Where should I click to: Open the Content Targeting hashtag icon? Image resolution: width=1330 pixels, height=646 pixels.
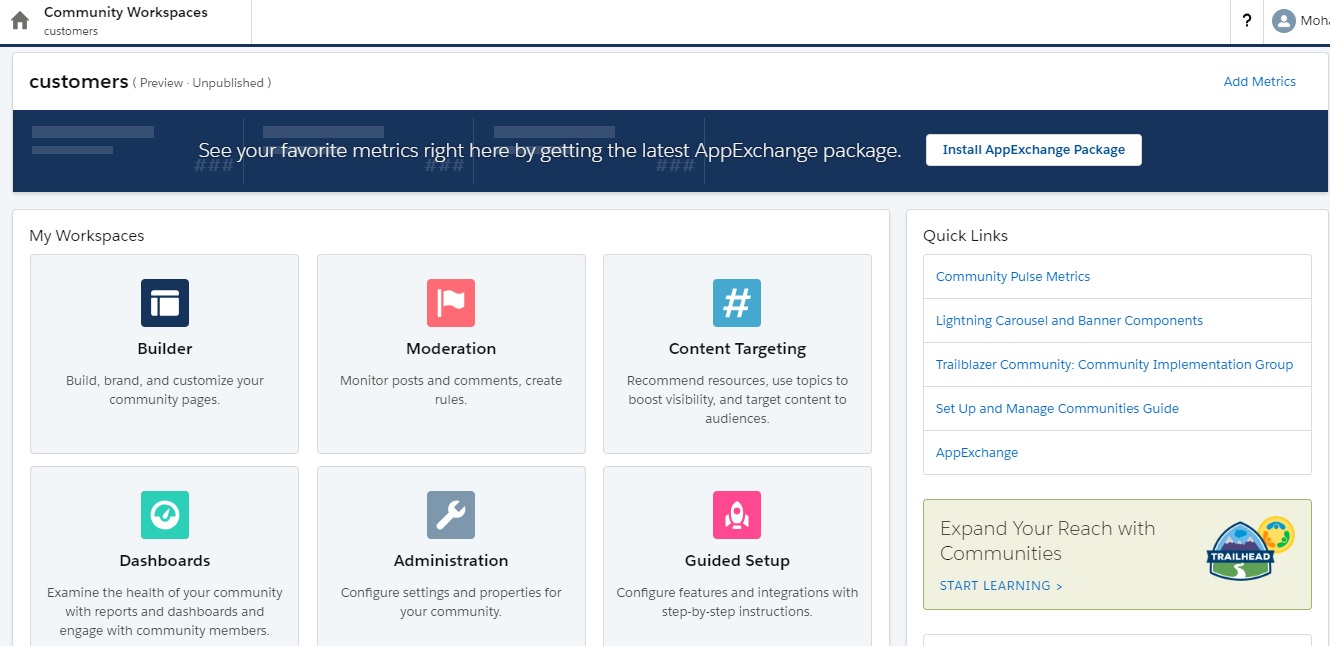737,302
